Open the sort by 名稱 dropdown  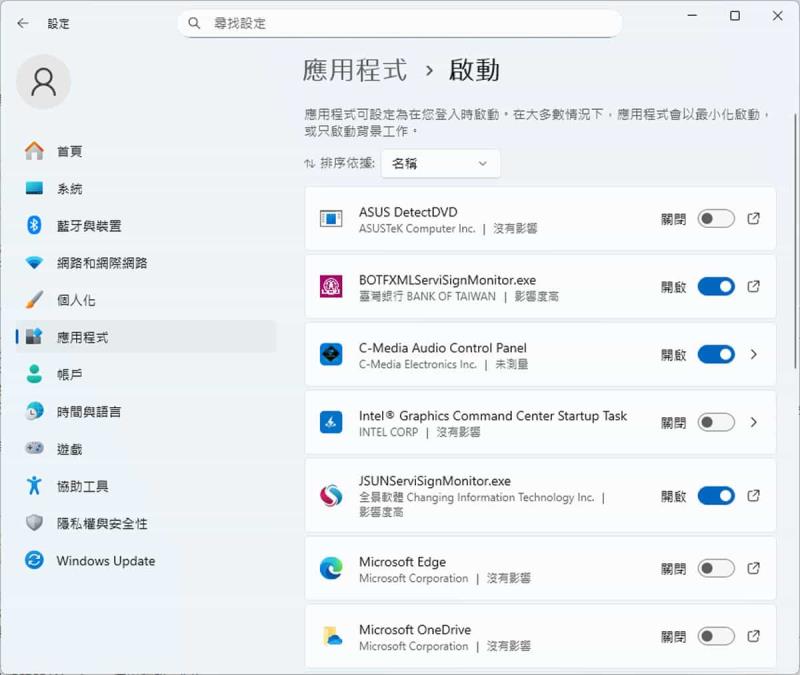point(440,163)
